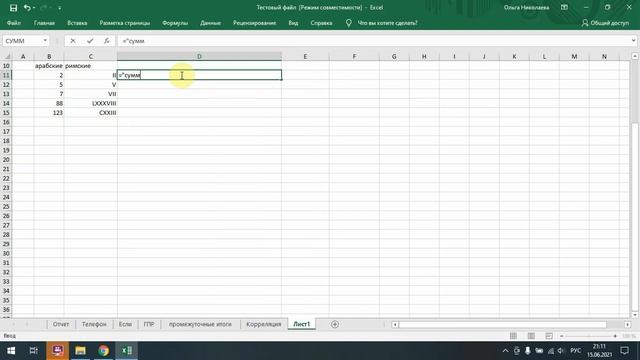Click the volume speaker tray icon
This screenshot has width=640, height=360.
(x=560, y=351)
